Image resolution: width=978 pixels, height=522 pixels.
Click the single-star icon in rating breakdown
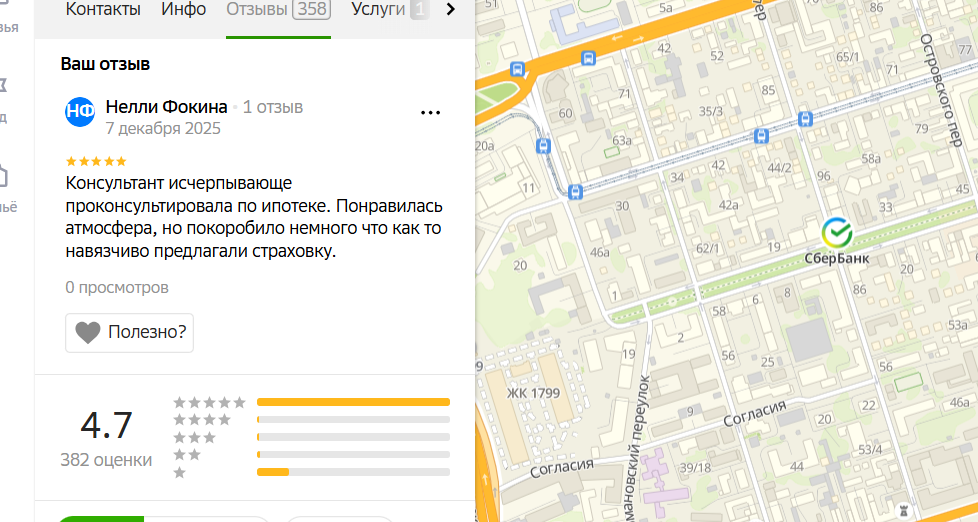pos(180,472)
